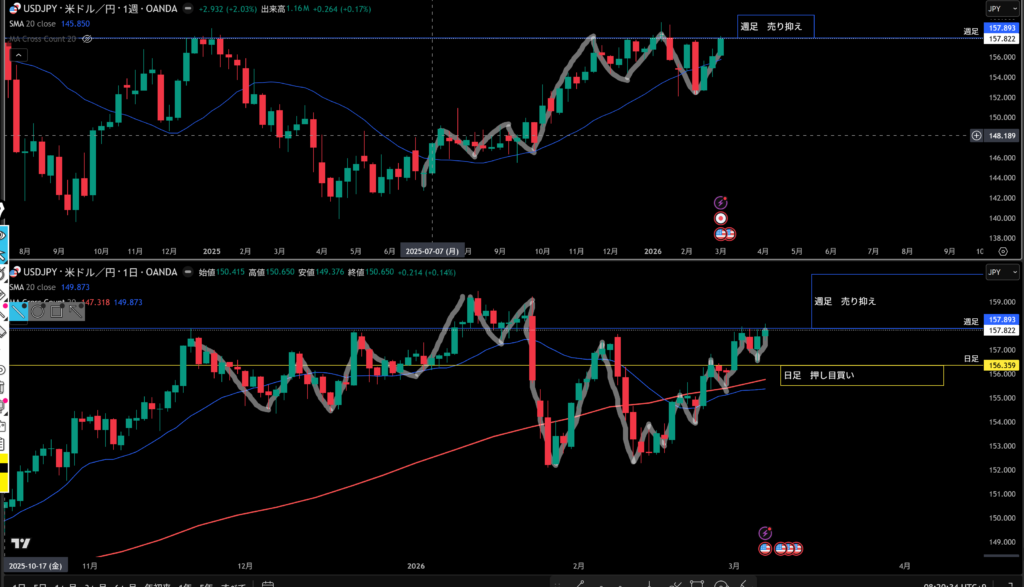Click the 2025-07-07 date label on weekly time axis
1024x587 pixels.
tap(431, 252)
